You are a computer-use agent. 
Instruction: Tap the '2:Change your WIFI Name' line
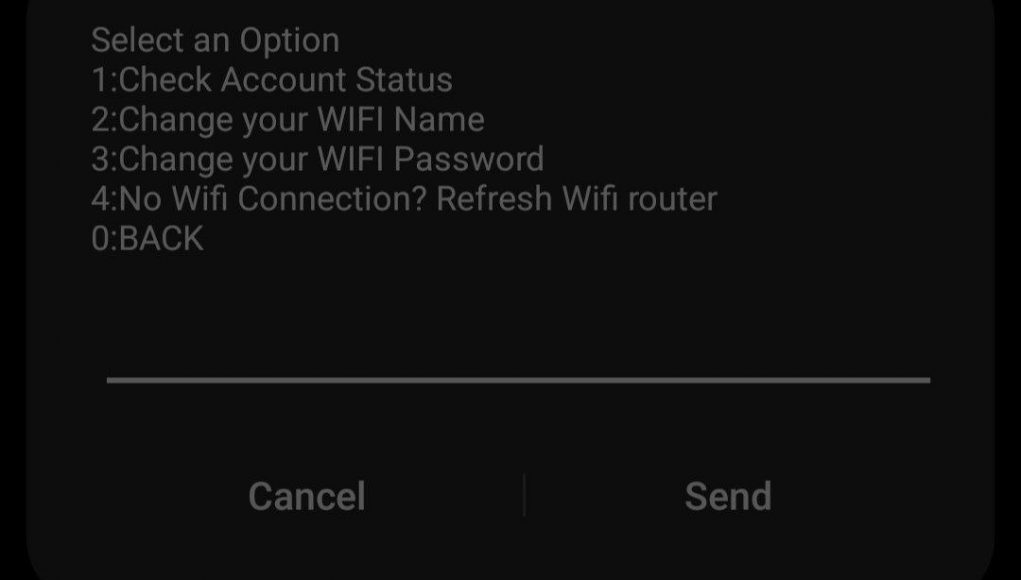coord(288,120)
